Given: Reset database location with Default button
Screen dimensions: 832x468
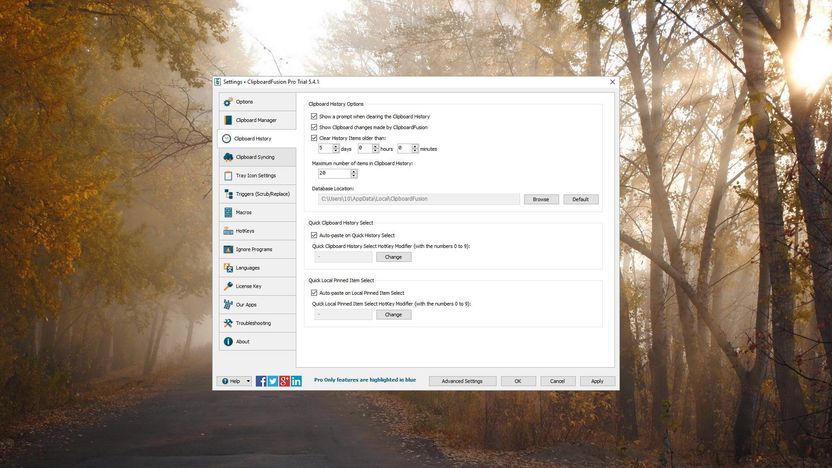Looking at the screenshot, I should click(x=581, y=200).
